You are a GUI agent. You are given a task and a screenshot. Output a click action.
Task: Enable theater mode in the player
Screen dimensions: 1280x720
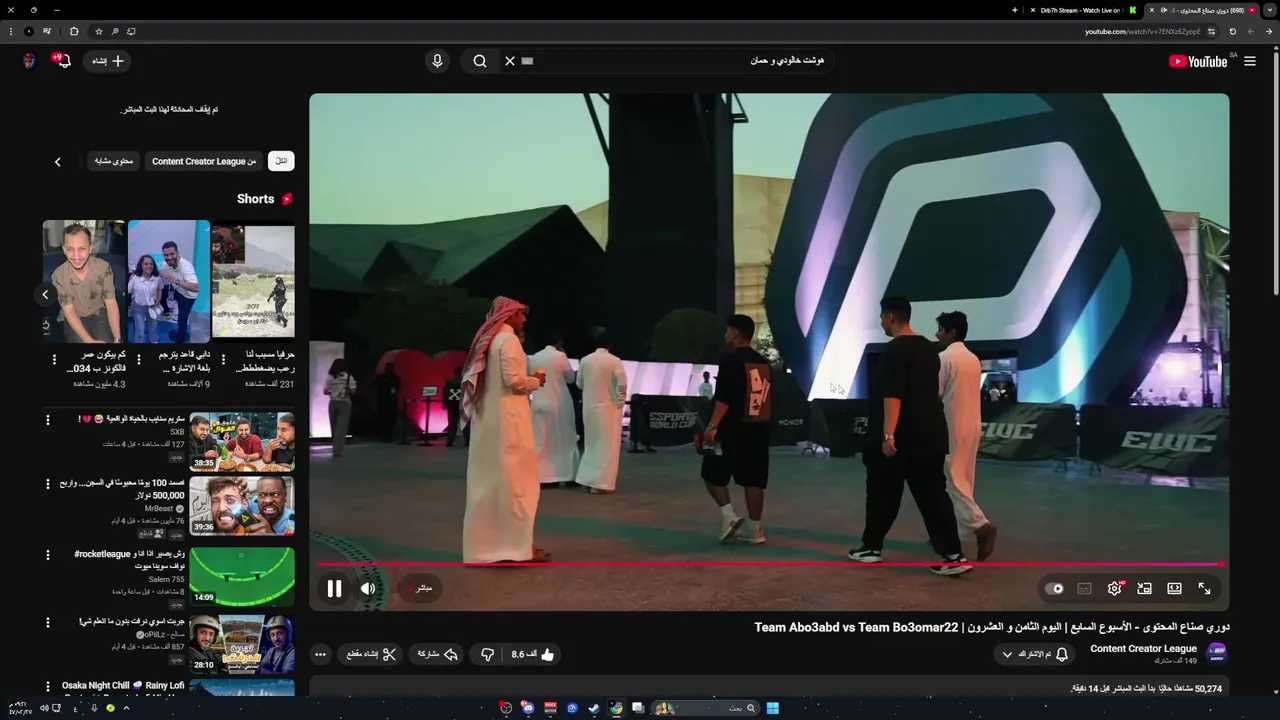click(1174, 589)
